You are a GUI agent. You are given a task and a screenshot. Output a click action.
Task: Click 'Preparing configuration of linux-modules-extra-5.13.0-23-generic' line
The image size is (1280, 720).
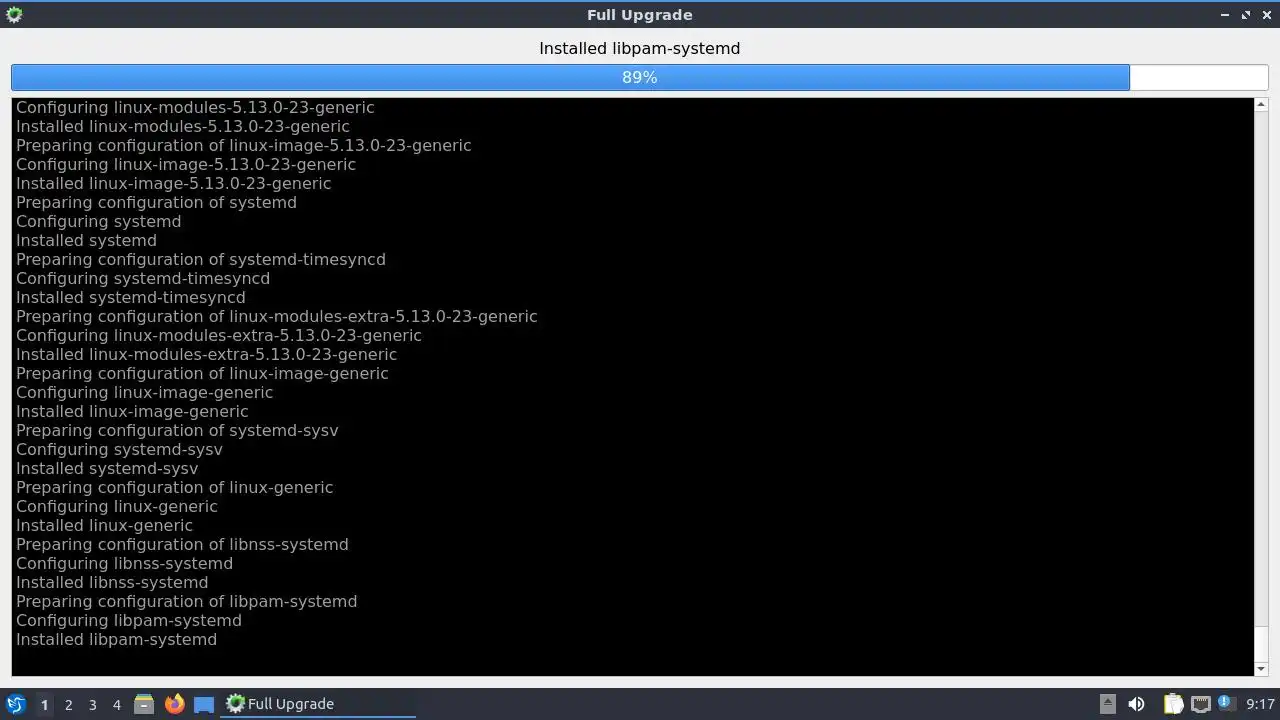277,316
